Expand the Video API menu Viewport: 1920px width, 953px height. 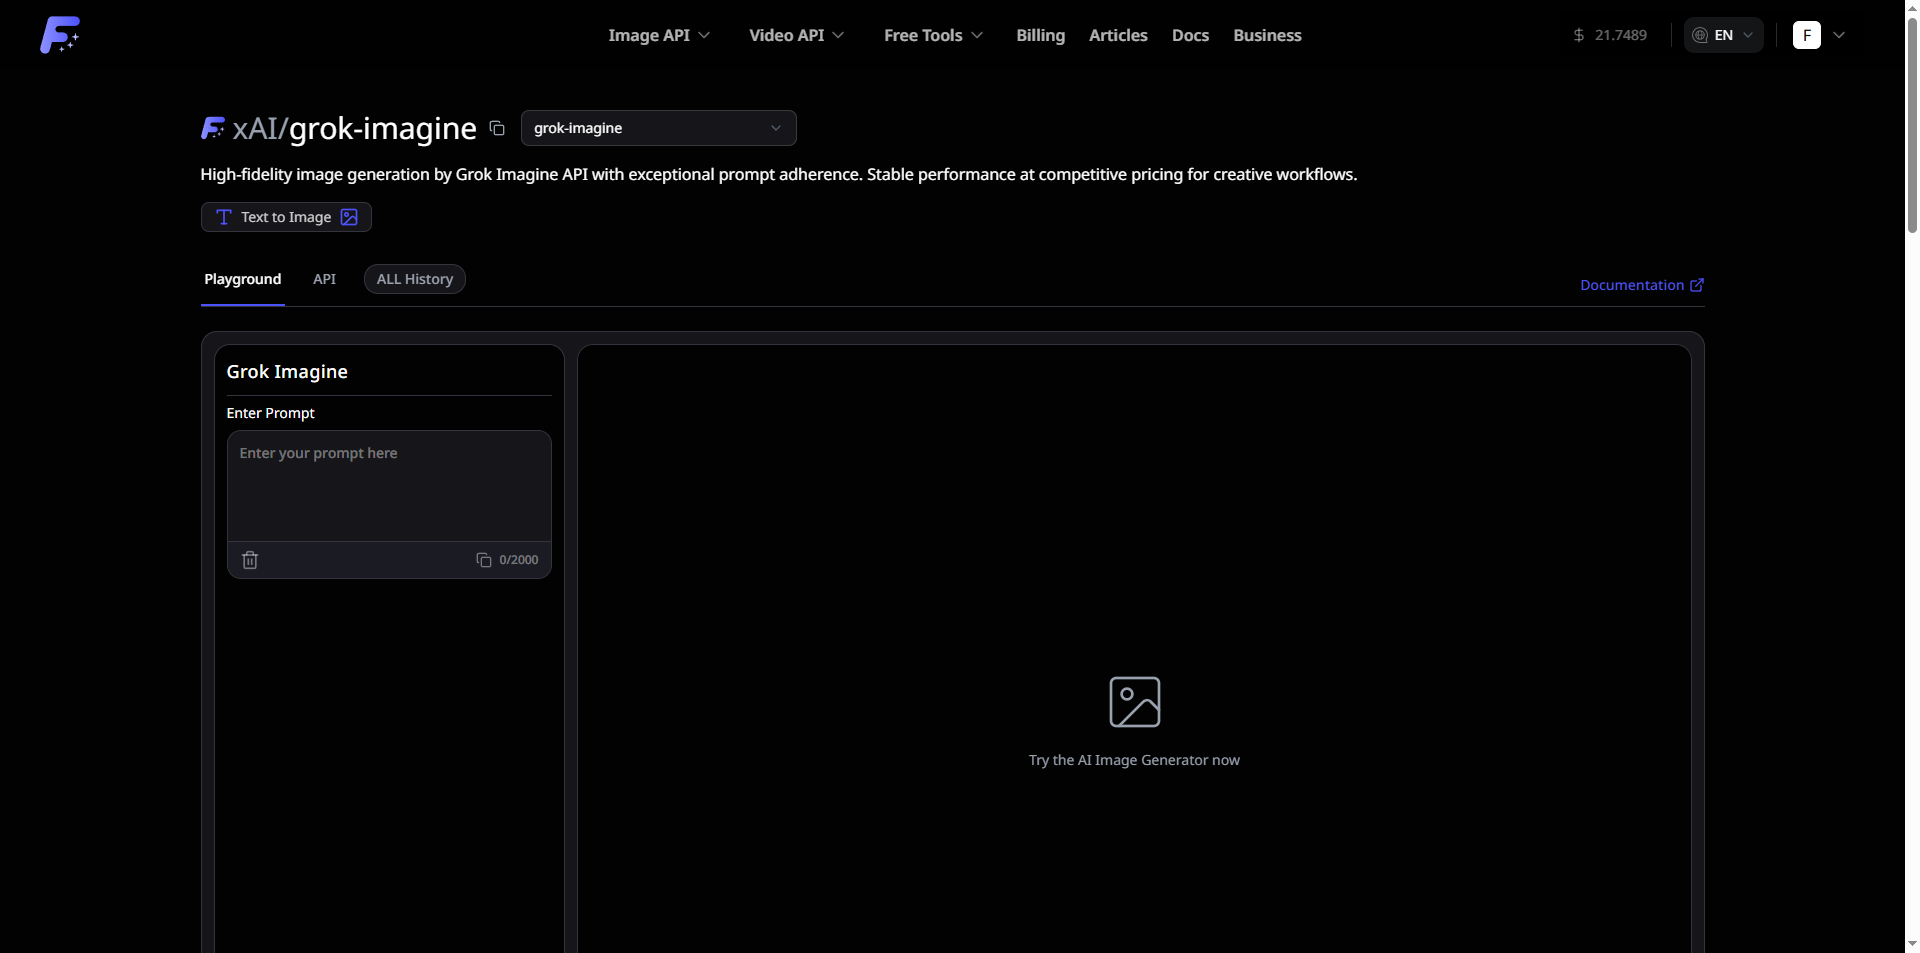[x=797, y=35]
